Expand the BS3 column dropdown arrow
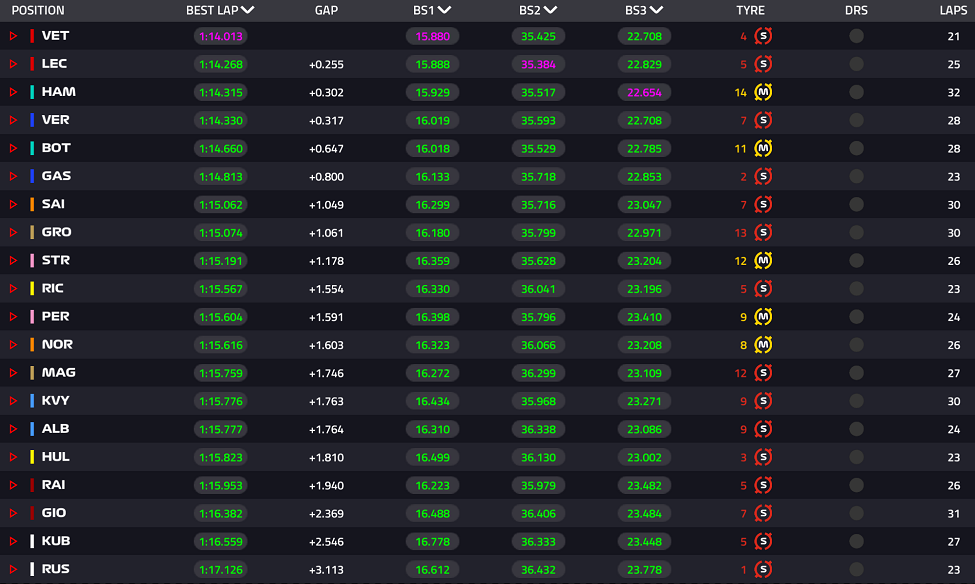 click(x=655, y=10)
